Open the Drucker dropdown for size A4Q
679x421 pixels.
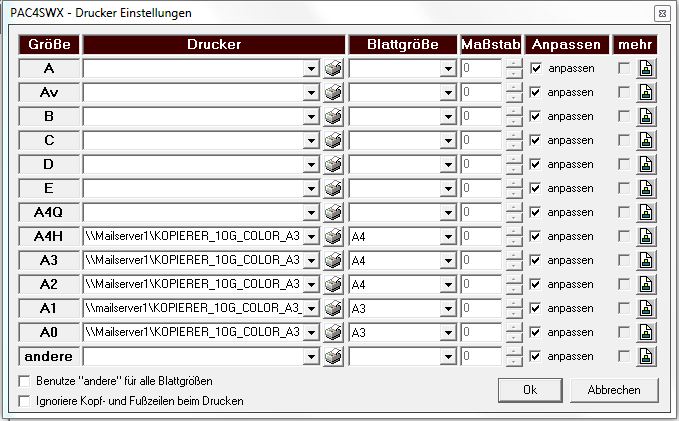[x=311, y=212]
